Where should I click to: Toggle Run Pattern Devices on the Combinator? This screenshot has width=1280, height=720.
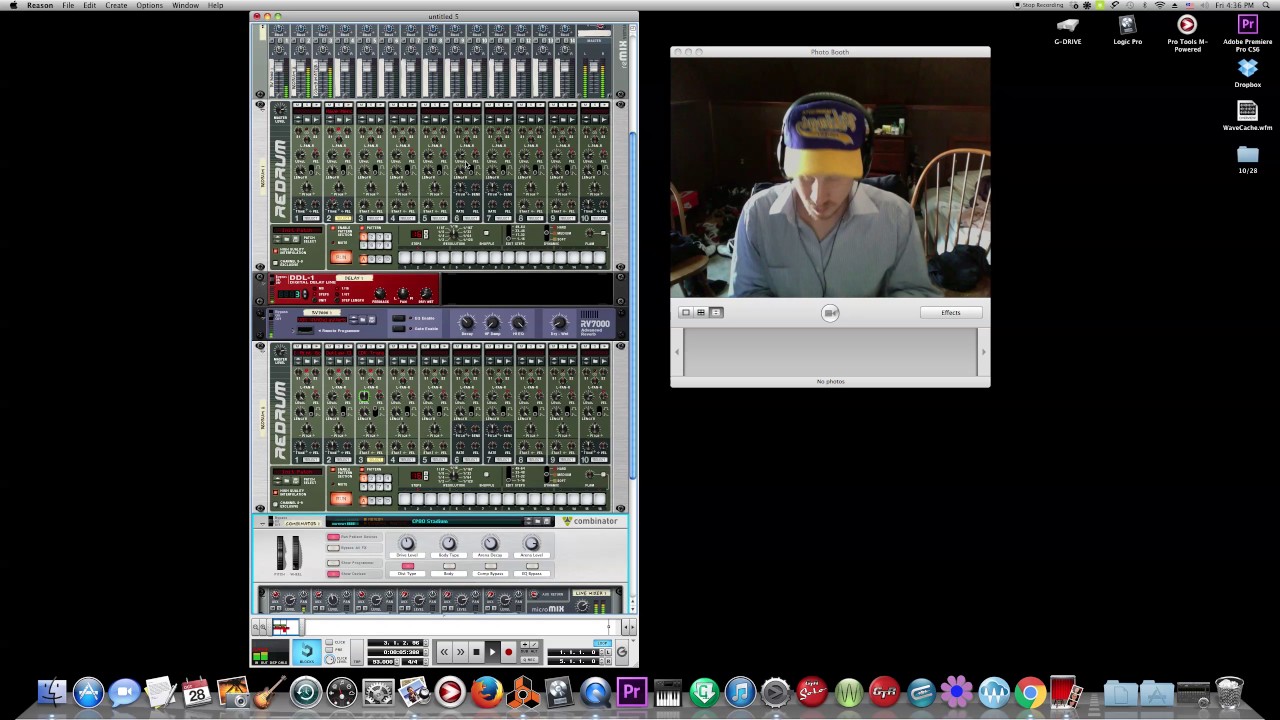point(333,537)
